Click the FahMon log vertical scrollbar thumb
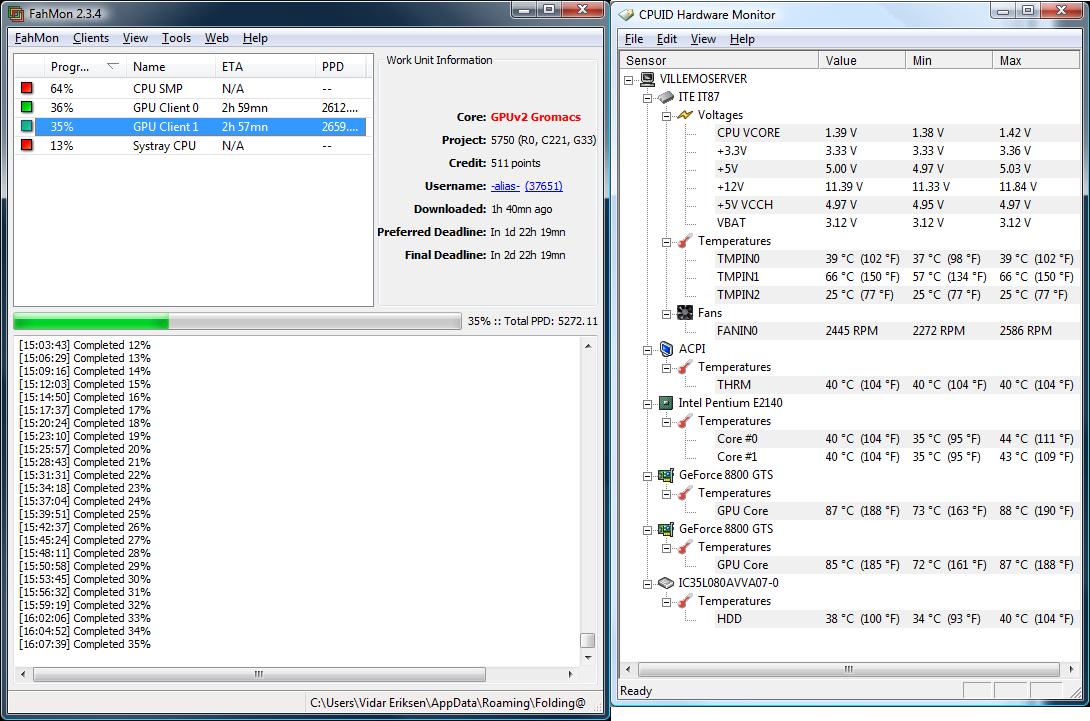Viewport: 1090px width, 721px height. point(587,640)
